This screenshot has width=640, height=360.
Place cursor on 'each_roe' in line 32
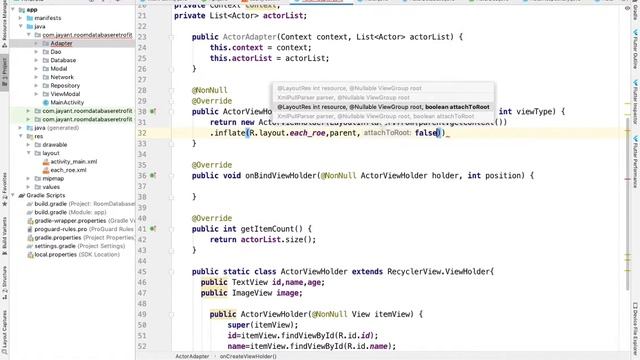(x=307, y=133)
